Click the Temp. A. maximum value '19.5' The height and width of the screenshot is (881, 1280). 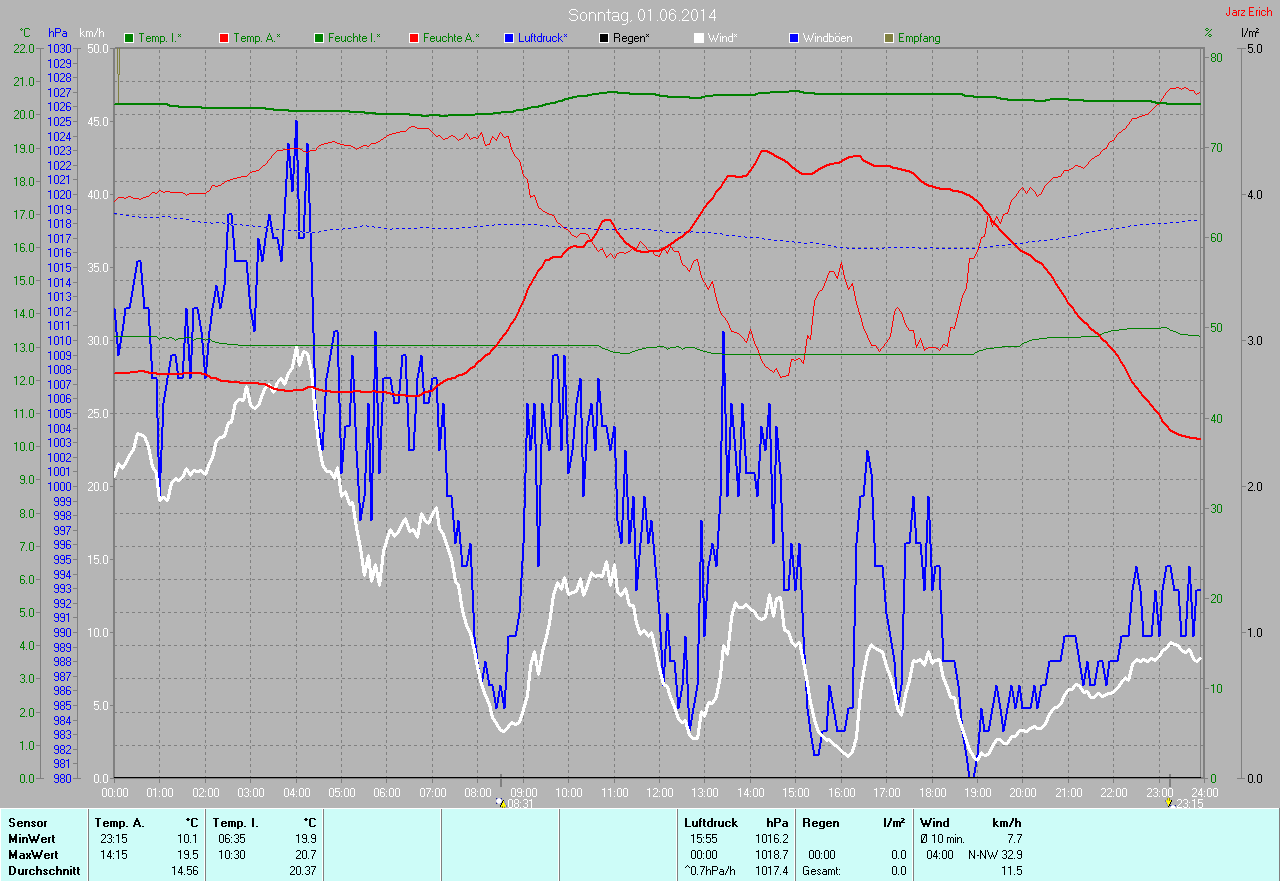pos(188,855)
